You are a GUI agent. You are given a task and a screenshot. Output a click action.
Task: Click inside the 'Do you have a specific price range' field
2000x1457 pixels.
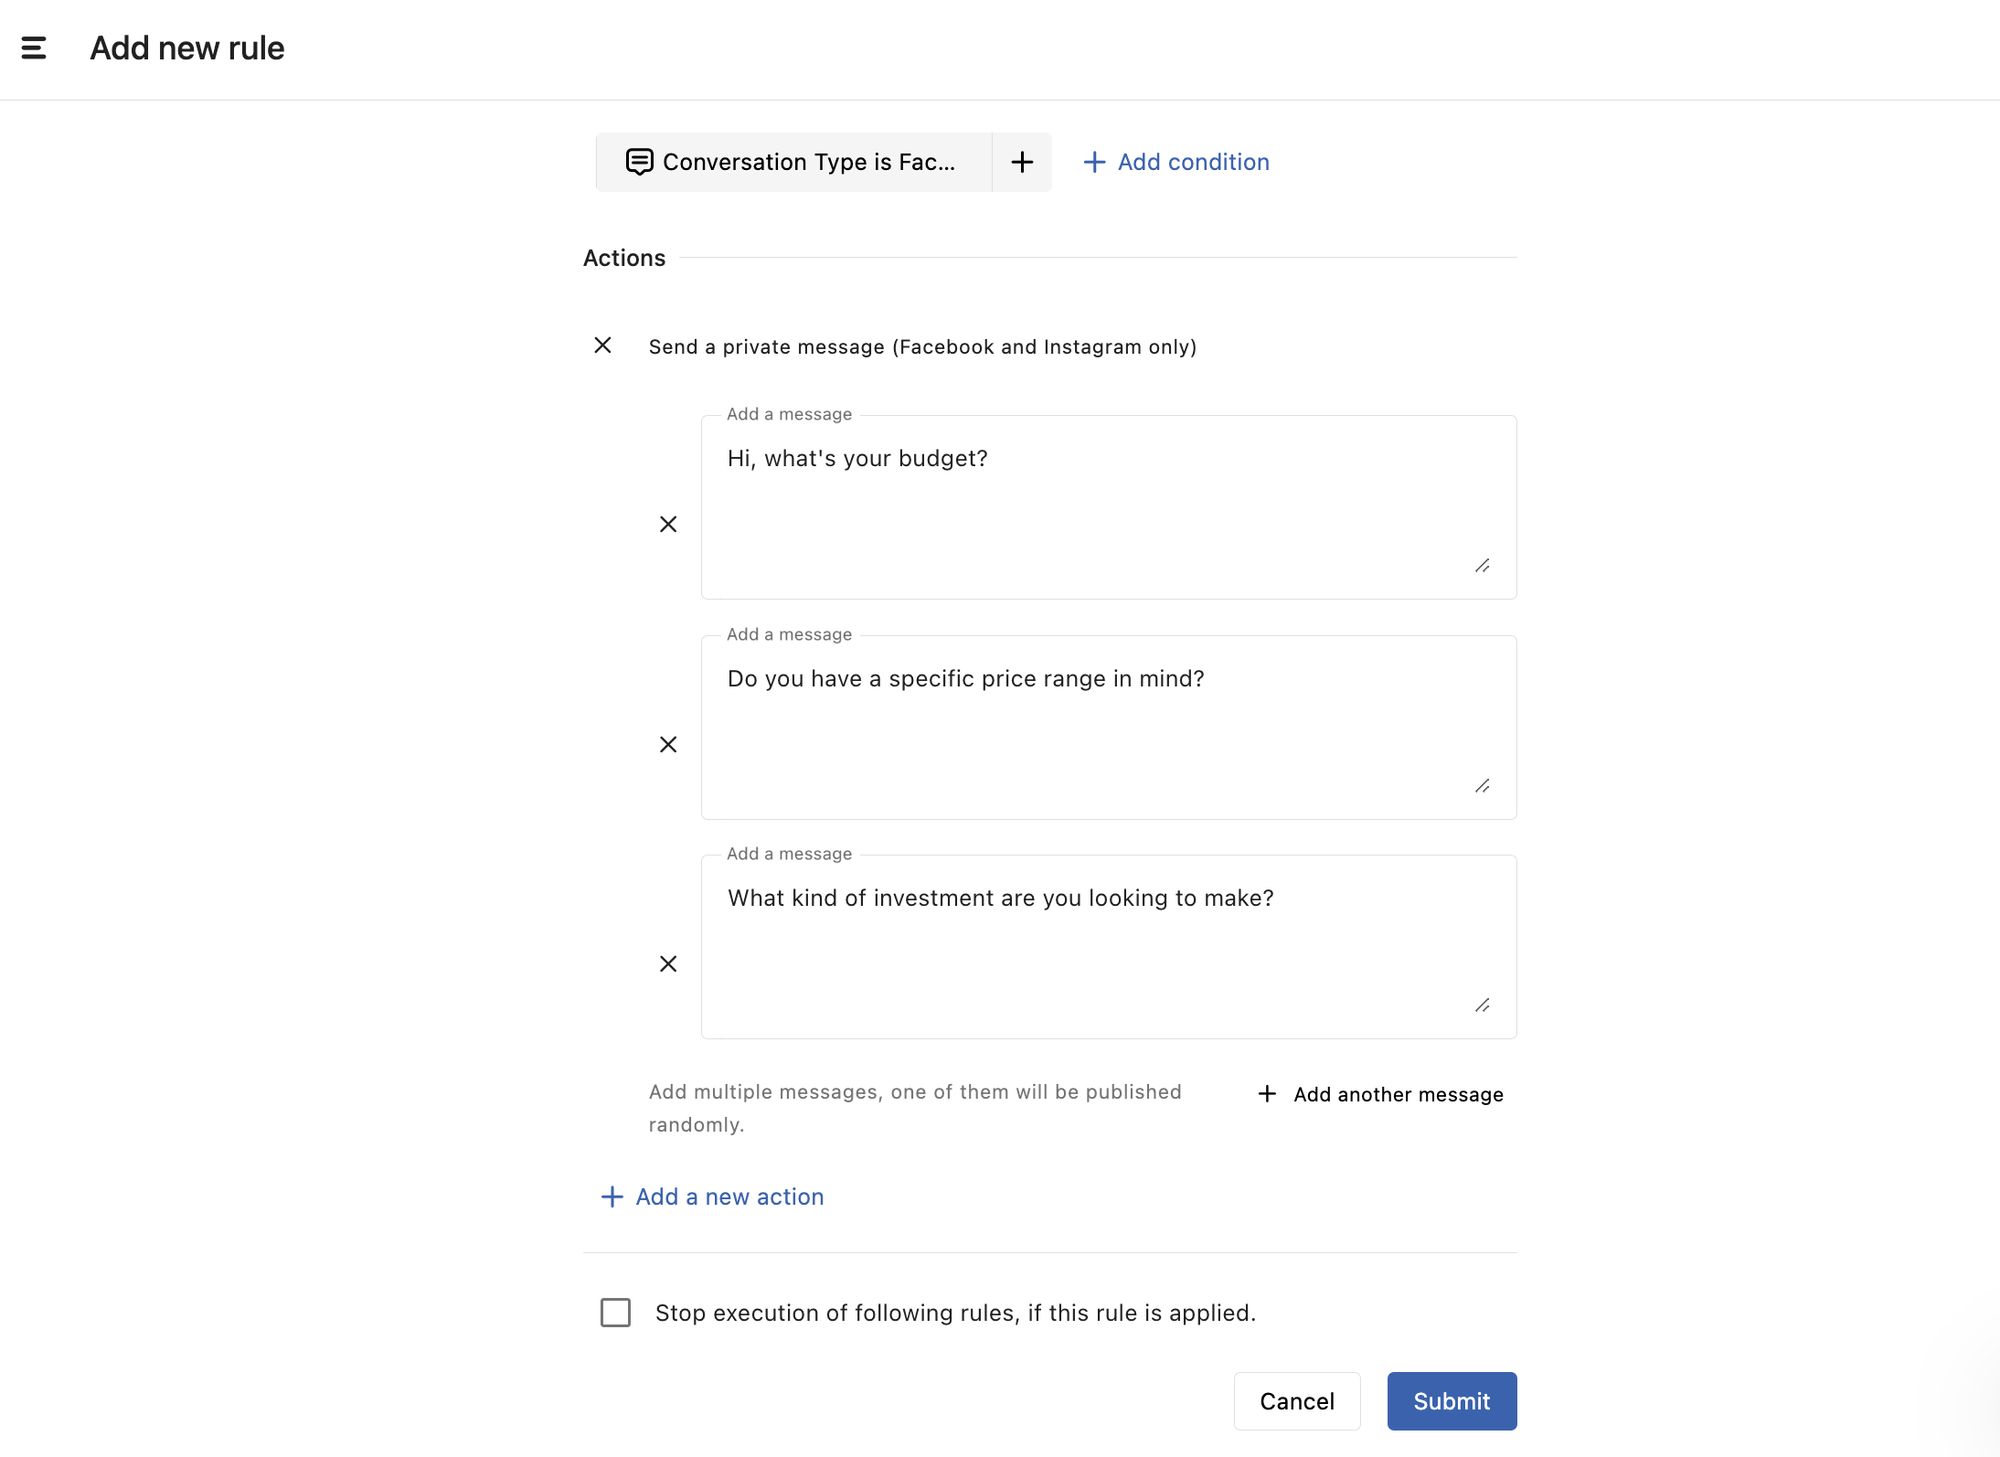pos(1108,727)
